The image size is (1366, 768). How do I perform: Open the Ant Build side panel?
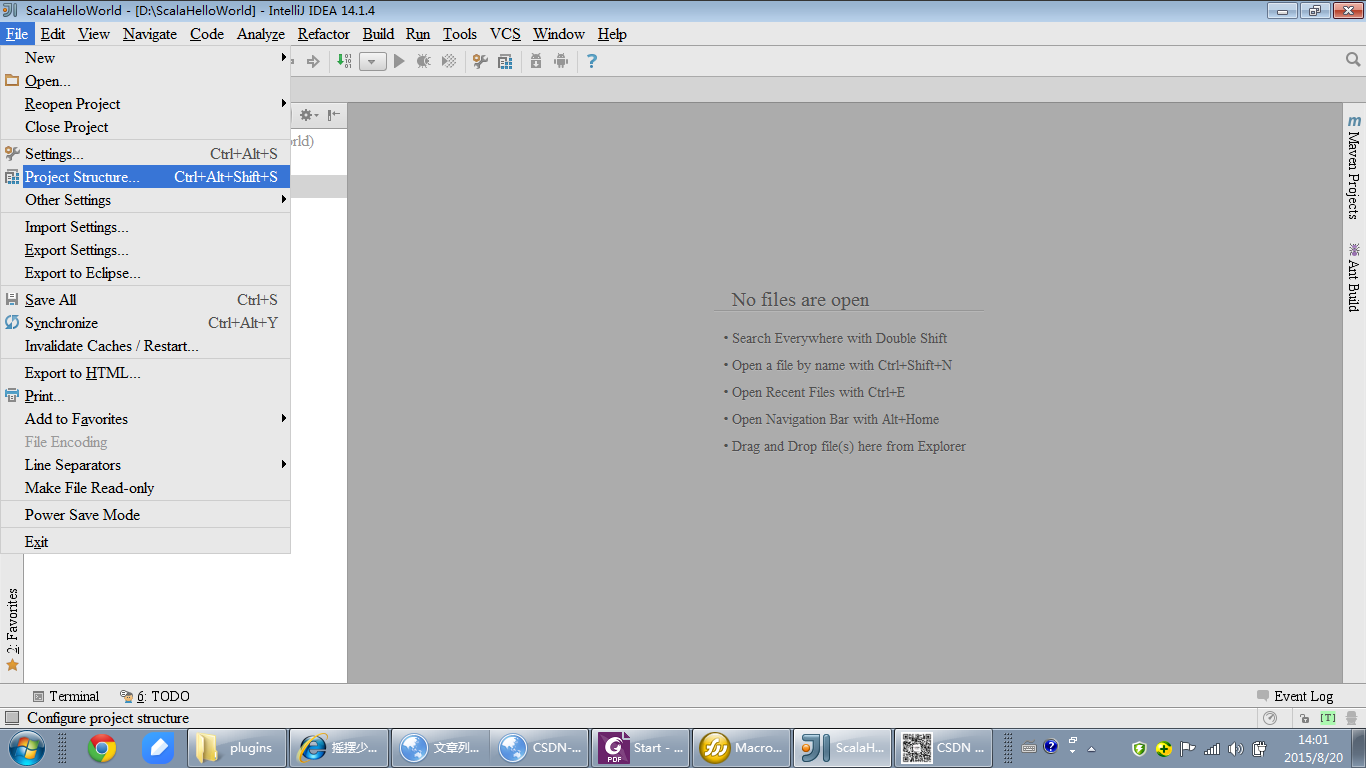(1354, 277)
